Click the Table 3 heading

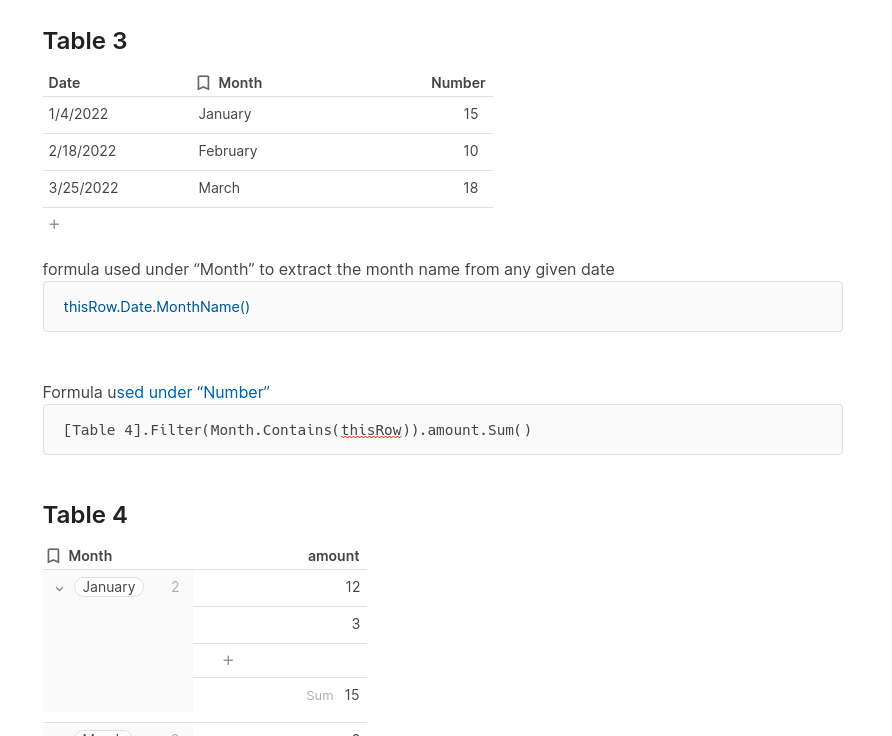pos(85,41)
